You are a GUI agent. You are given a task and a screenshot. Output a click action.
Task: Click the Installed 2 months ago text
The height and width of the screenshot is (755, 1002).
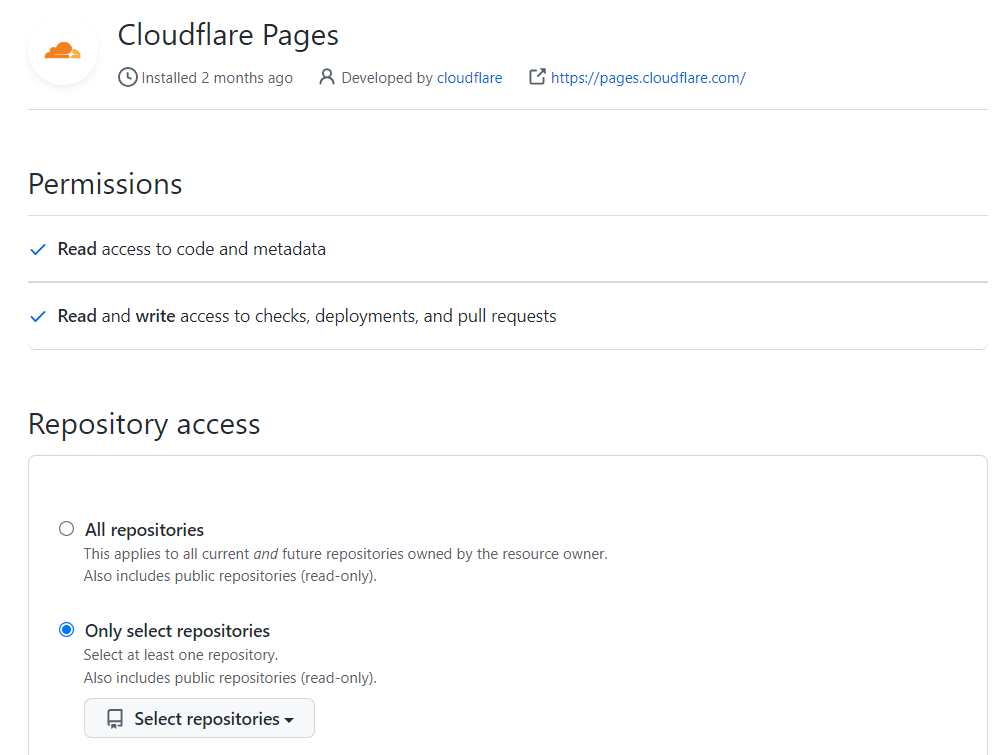(x=217, y=78)
